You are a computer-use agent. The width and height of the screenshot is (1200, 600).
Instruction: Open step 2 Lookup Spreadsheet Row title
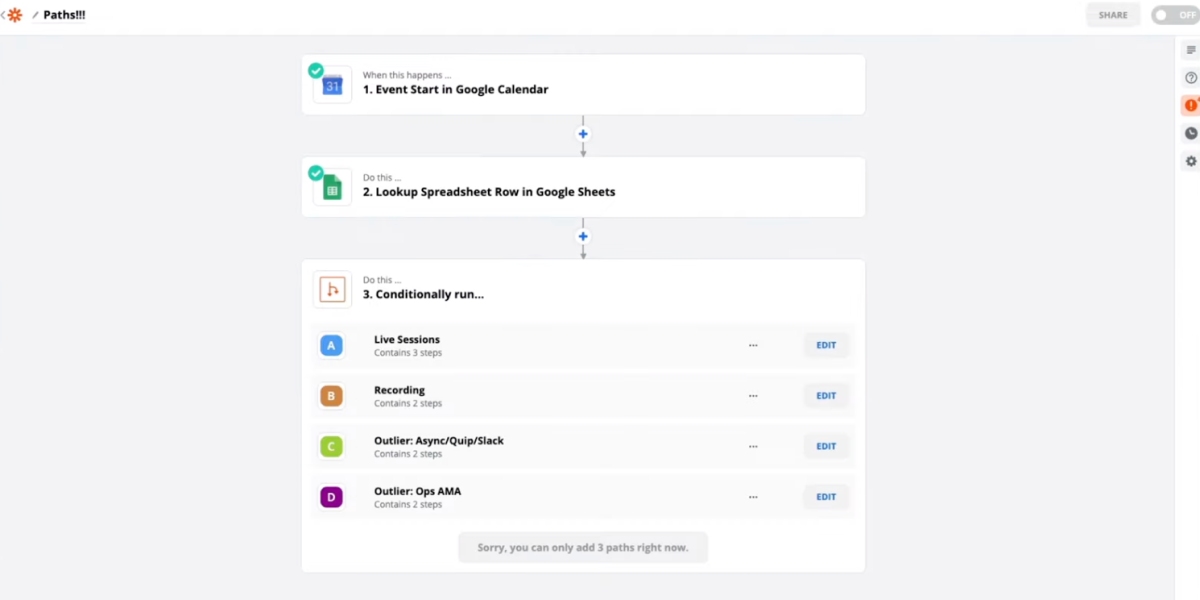click(x=489, y=192)
